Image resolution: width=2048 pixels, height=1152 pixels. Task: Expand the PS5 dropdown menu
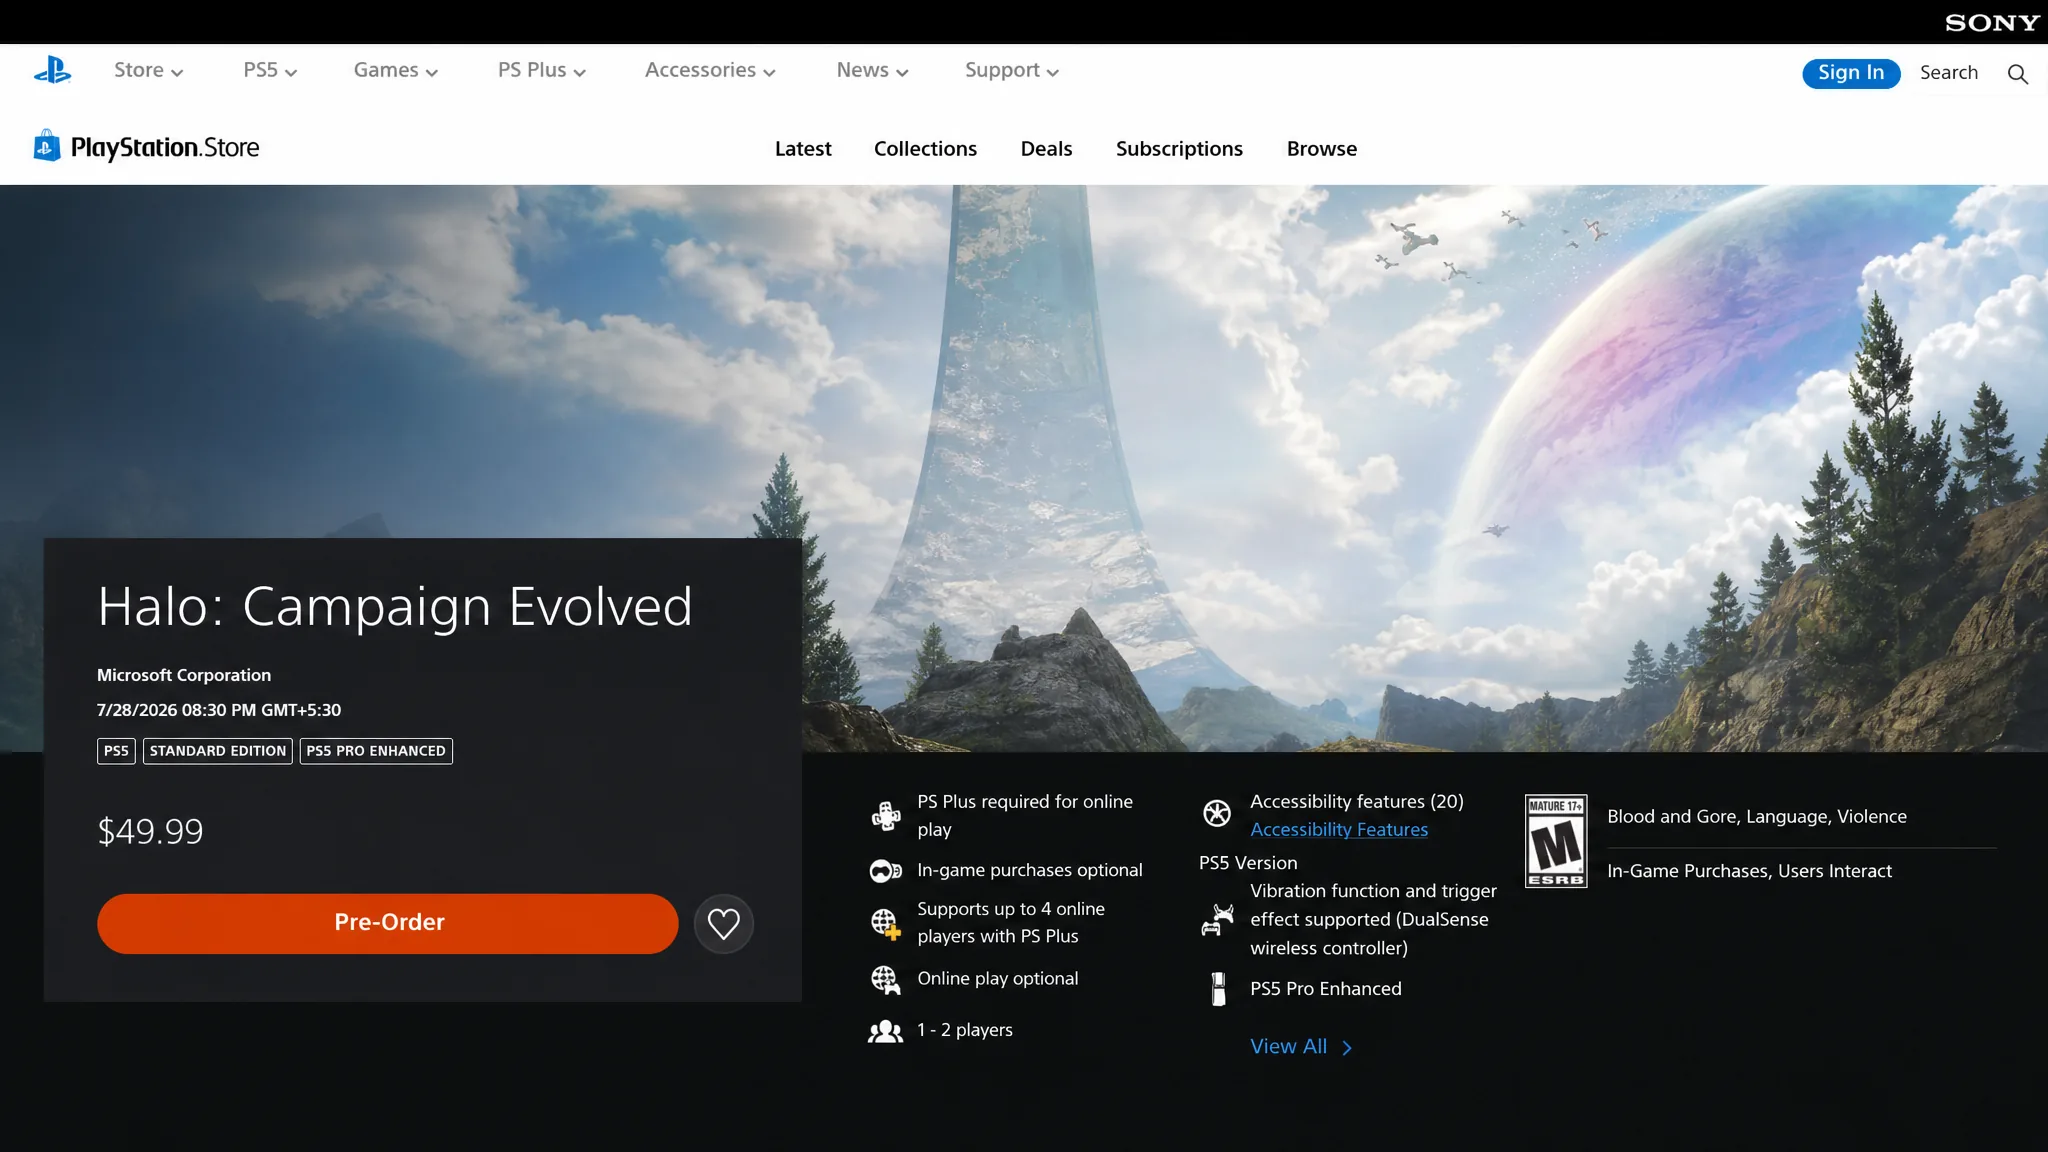(x=270, y=70)
